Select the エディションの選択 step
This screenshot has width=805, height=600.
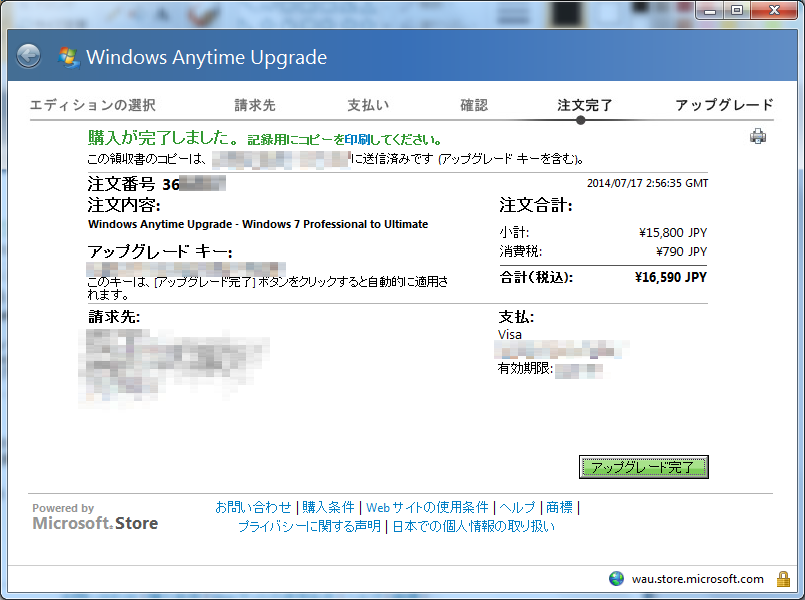click(93, 105)
